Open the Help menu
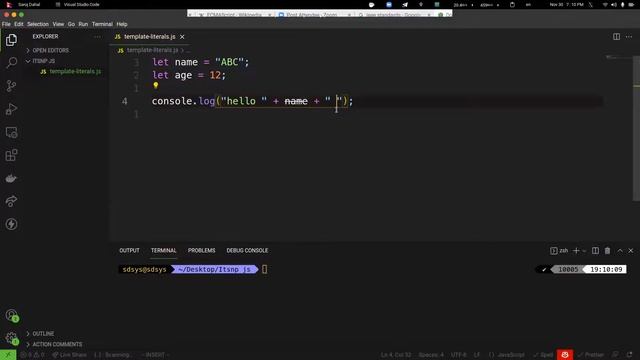640x360 pixels. pyautogui.click(x=122, y=24)
